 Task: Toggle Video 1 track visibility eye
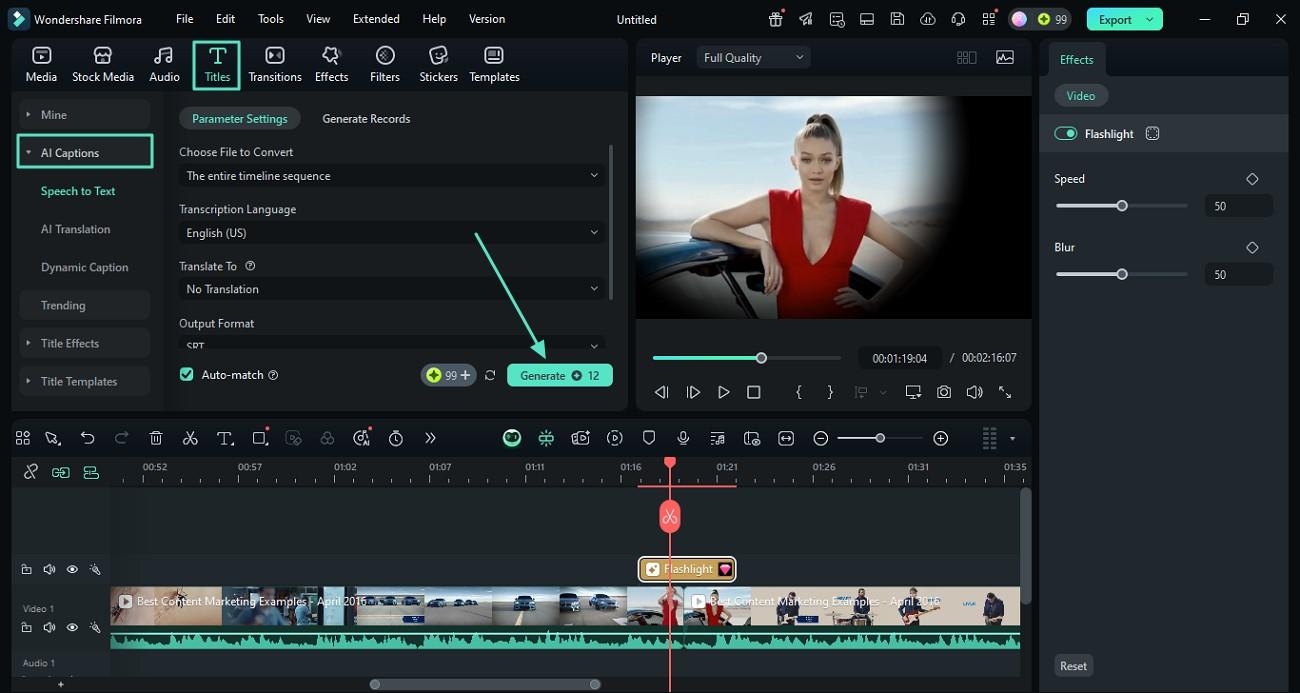coord(72,627)
